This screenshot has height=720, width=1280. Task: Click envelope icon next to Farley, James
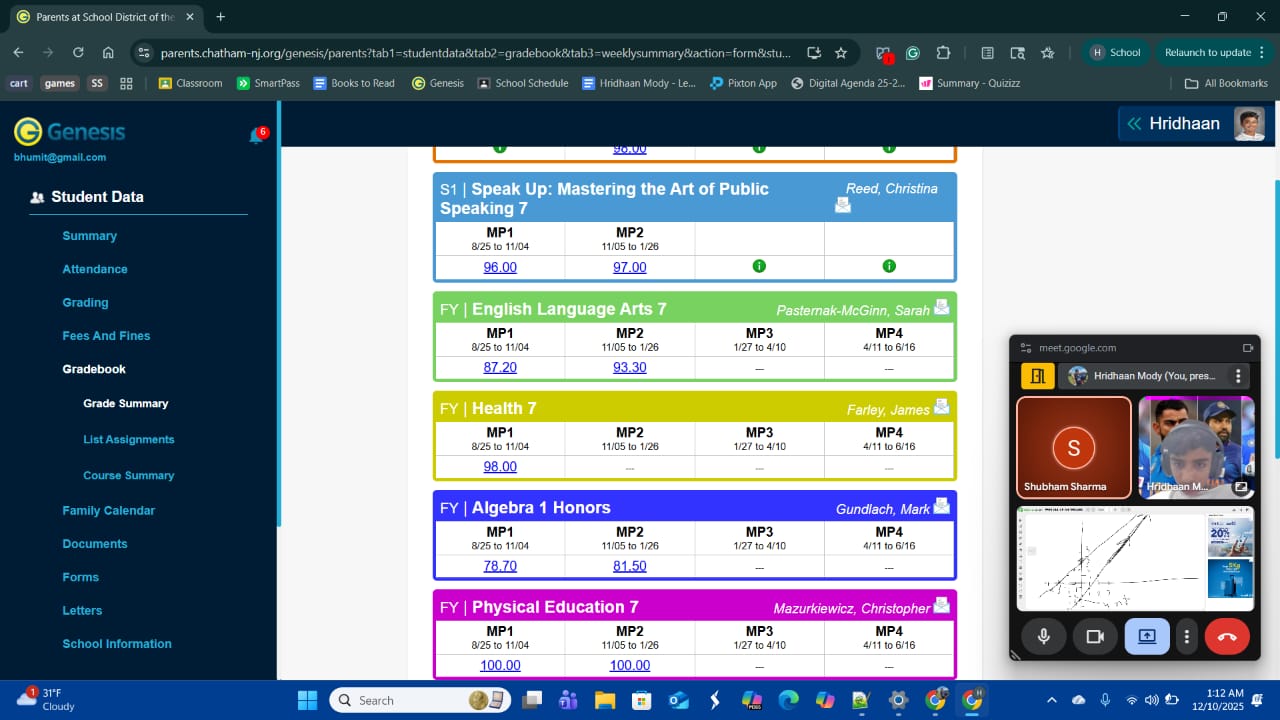coord(941,406)
